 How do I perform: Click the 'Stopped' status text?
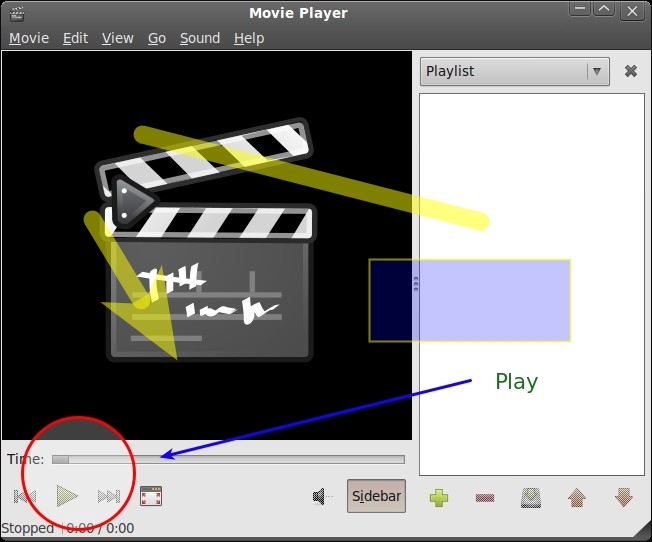coord(27,528)
